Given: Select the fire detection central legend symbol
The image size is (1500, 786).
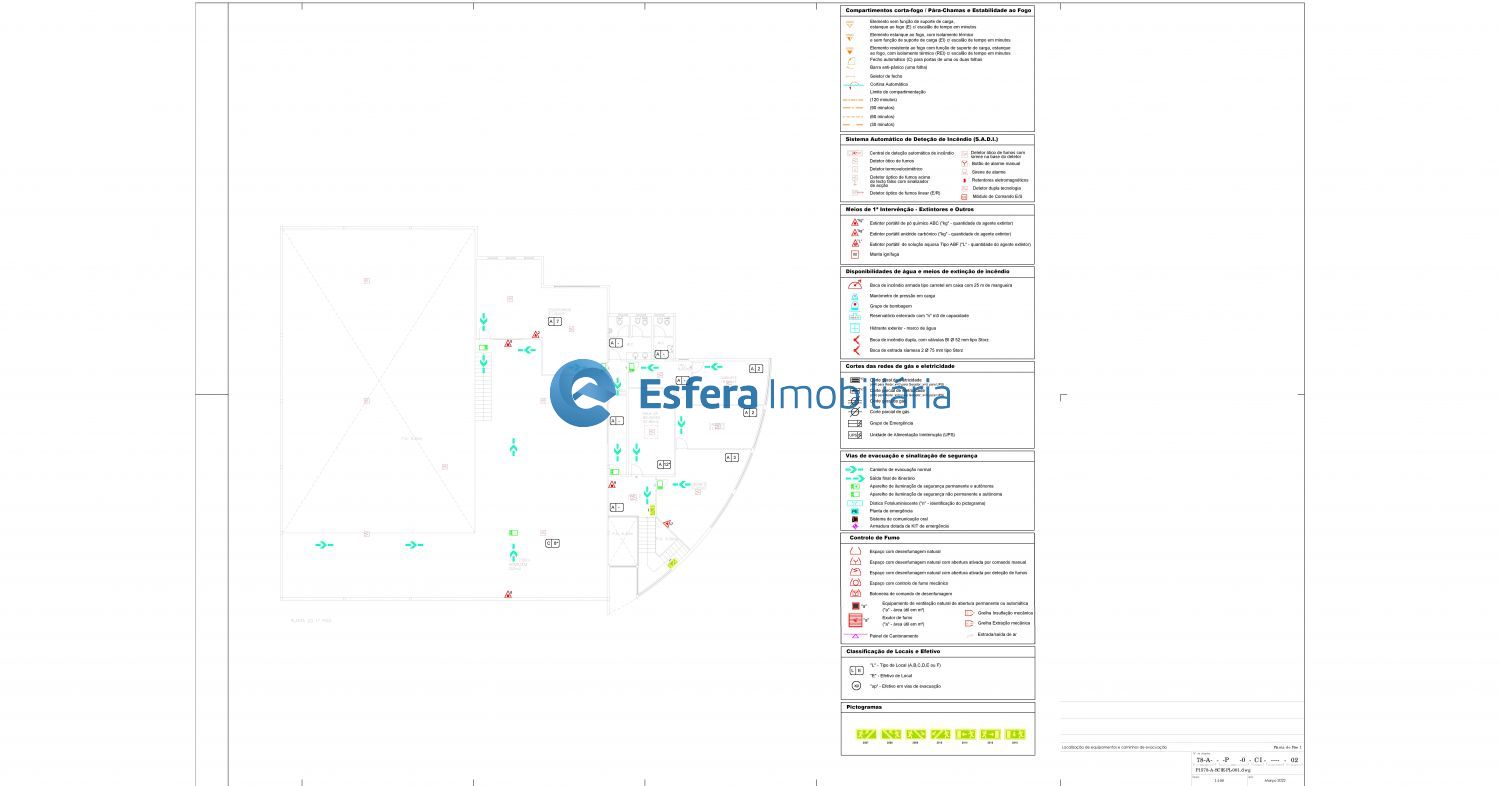Looking at the screenshot, I should coord(855,153).
